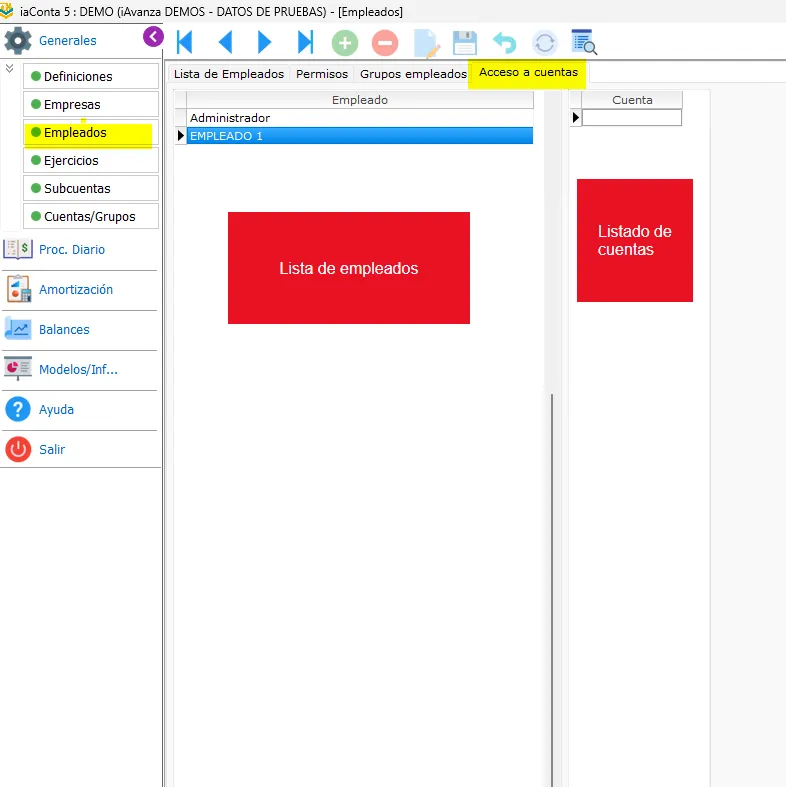Open Empresas section
786x787 pixels.
pyautogui.click(x=91, y=104)
